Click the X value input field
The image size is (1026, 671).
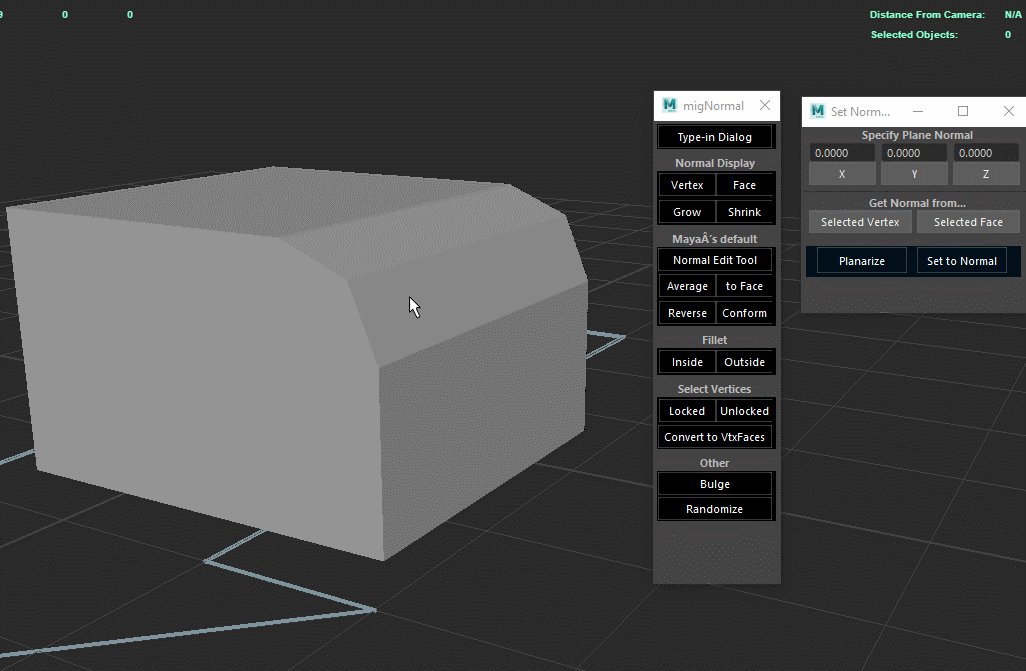pos(841,152)
